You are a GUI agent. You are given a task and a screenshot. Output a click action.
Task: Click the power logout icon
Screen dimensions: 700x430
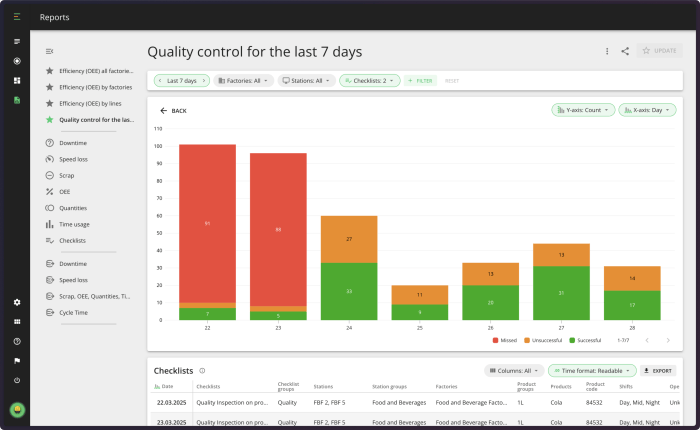point(17,380)
